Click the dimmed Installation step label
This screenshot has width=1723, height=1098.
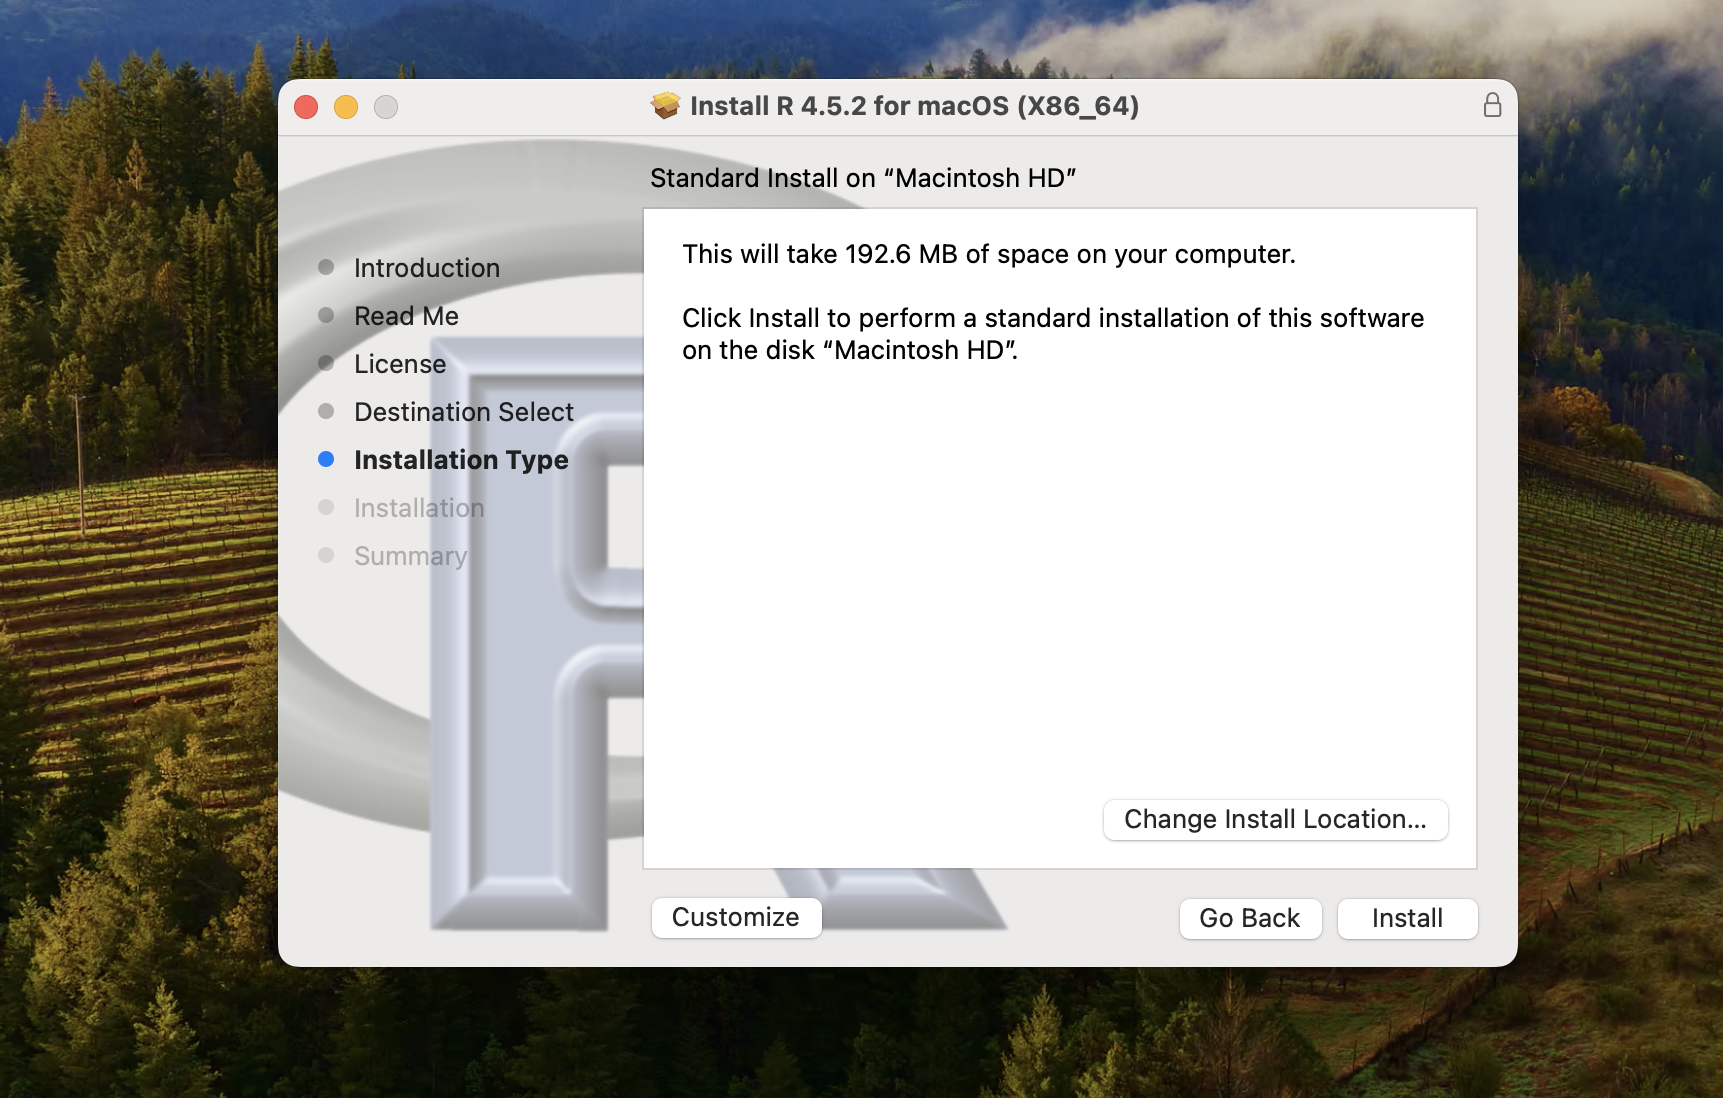418,508
